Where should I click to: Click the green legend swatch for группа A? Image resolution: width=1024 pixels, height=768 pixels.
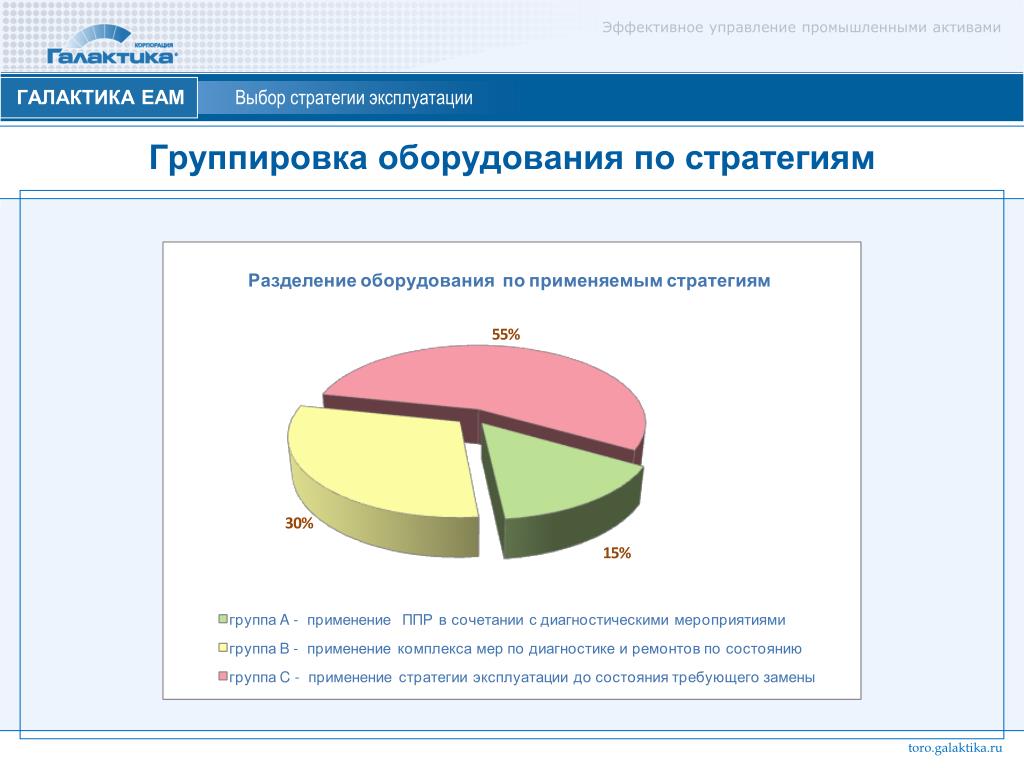(x=223, y=618)
